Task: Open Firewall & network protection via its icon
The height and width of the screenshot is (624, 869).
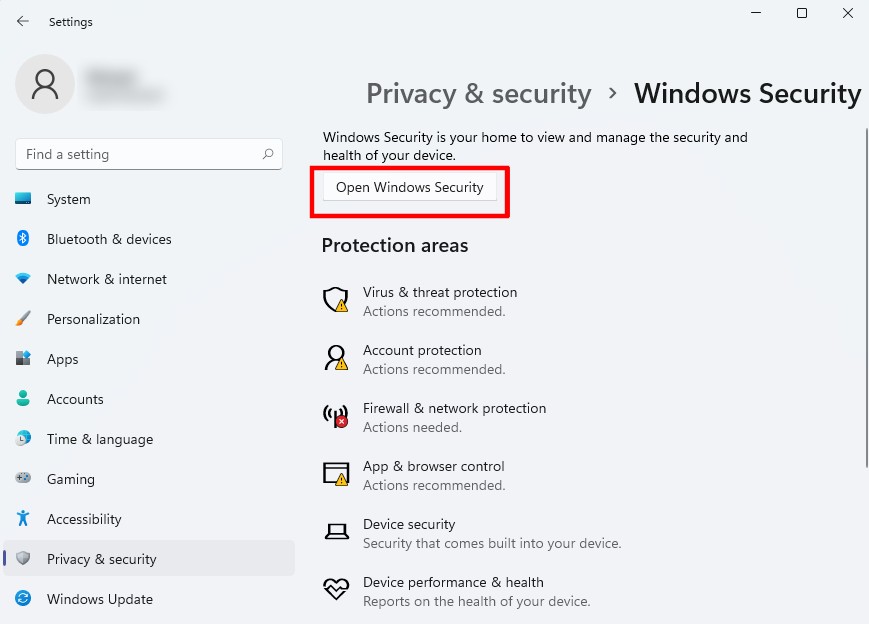Action: [335, 415]
